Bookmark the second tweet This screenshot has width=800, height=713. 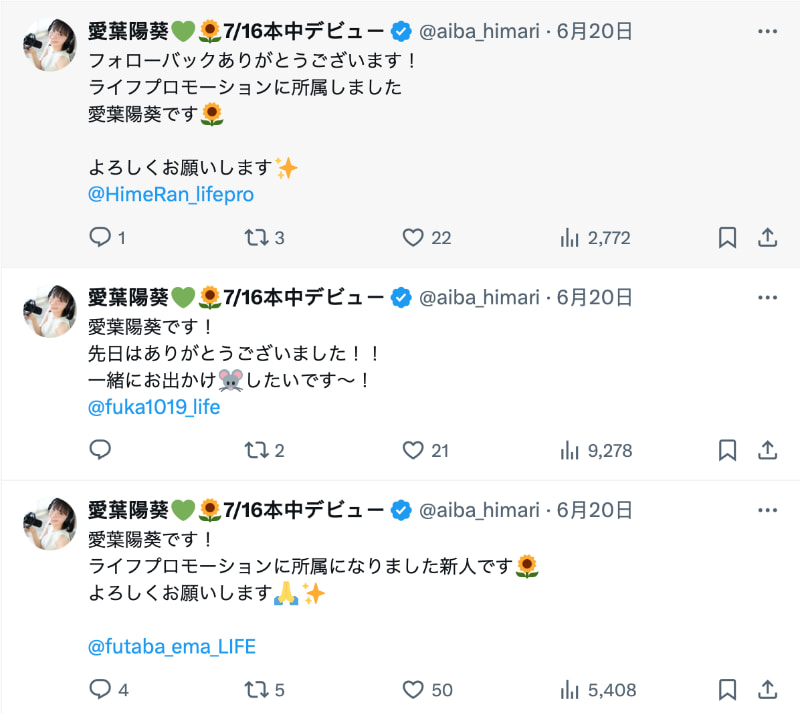(726, 450)
